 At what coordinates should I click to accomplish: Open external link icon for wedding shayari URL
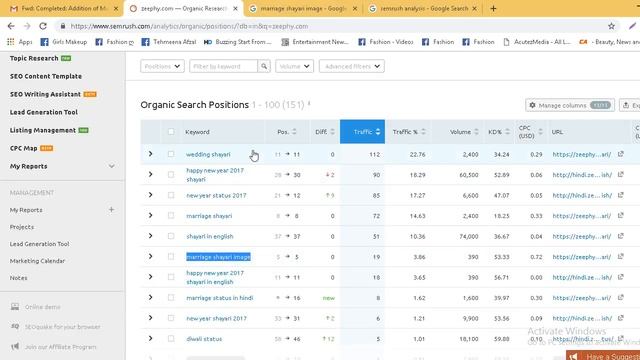click(x=620, y=154)
